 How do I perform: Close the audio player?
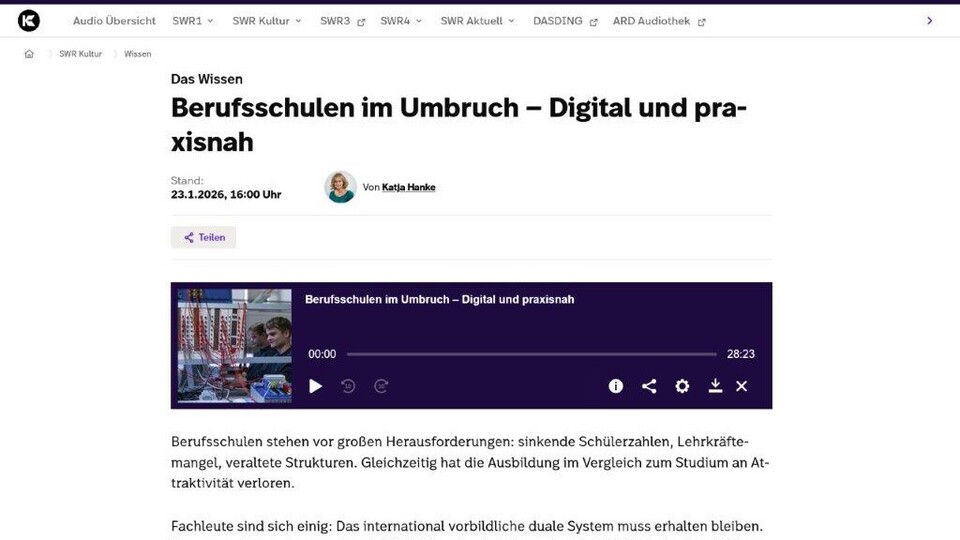741,386
